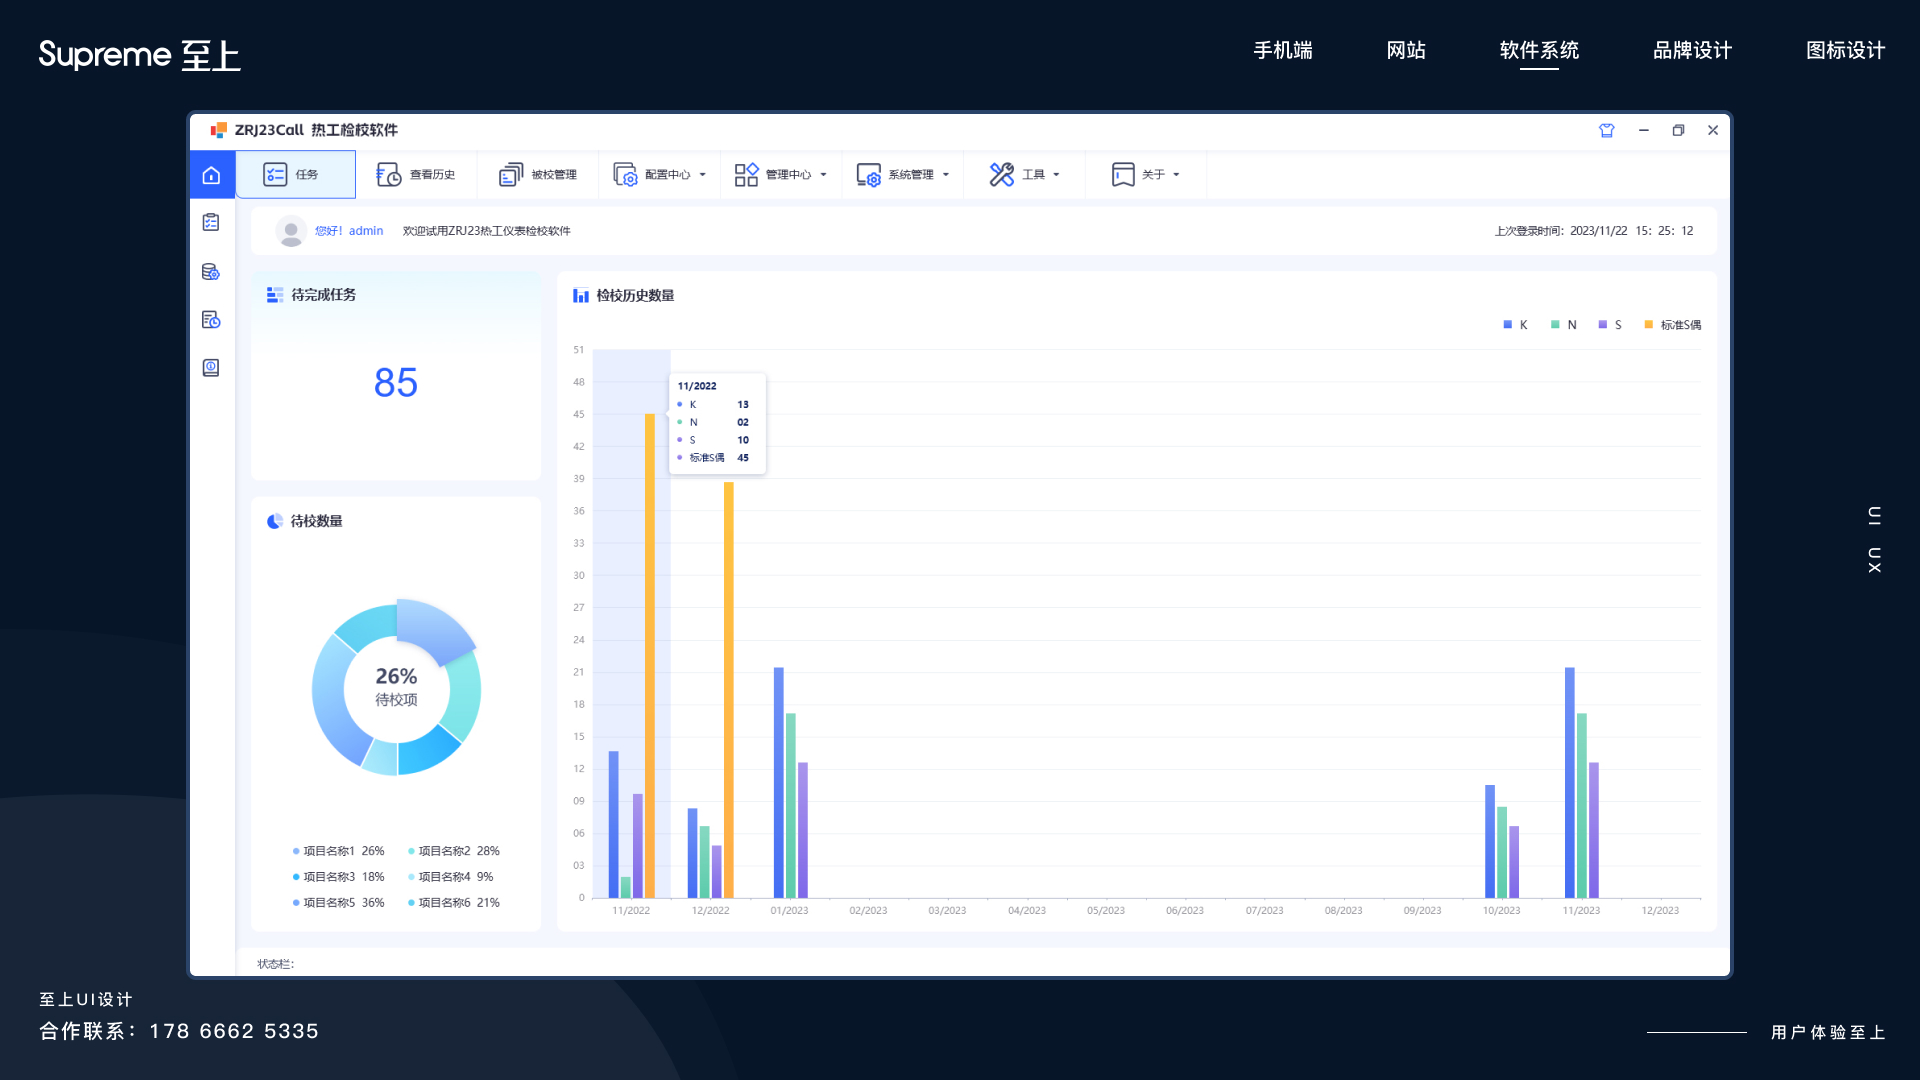Screen dimensions: 1920x1080
Task: Open the database settings sidebar icon
Action: click(x=211, y=272)
